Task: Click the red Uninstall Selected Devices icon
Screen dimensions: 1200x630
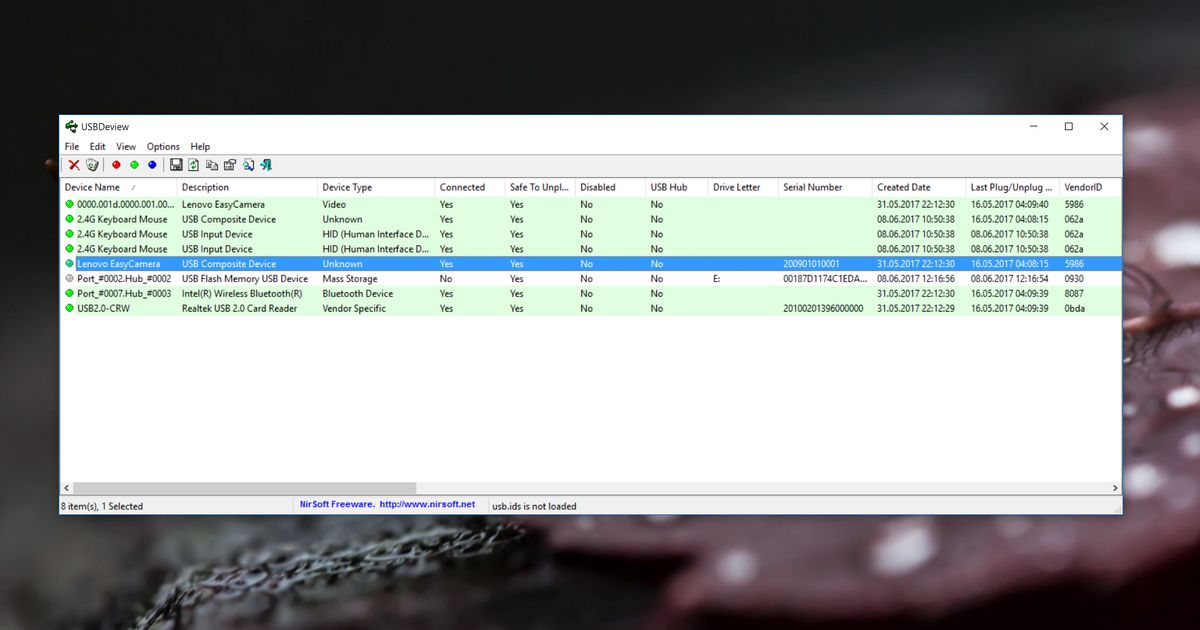Action: click(74, 164)
